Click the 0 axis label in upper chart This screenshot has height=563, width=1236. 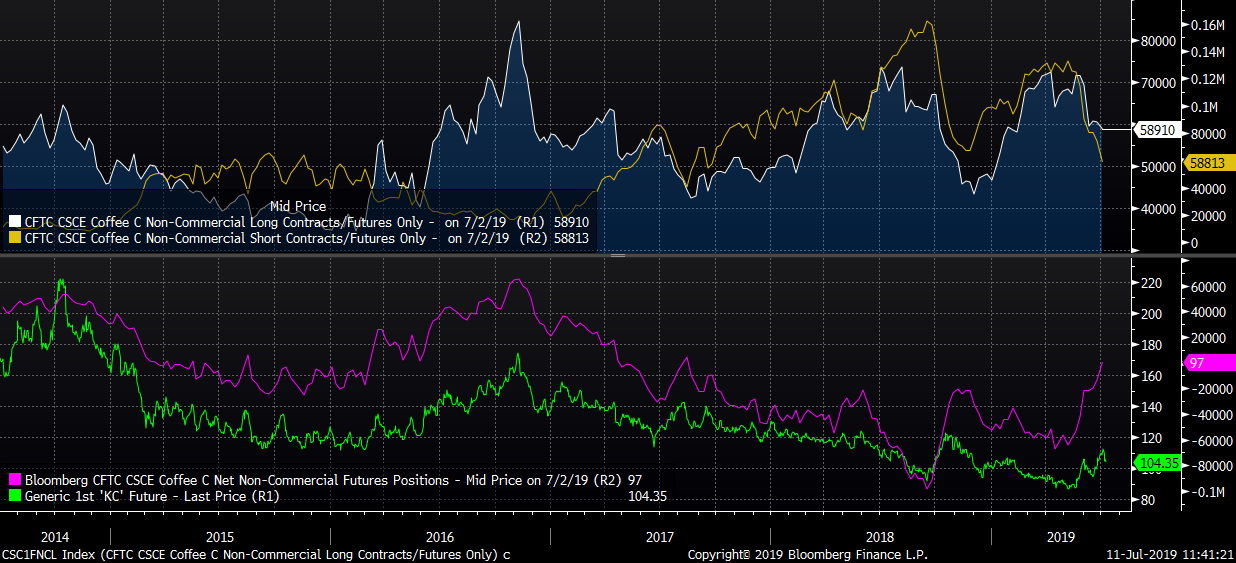click(1194, 243)
